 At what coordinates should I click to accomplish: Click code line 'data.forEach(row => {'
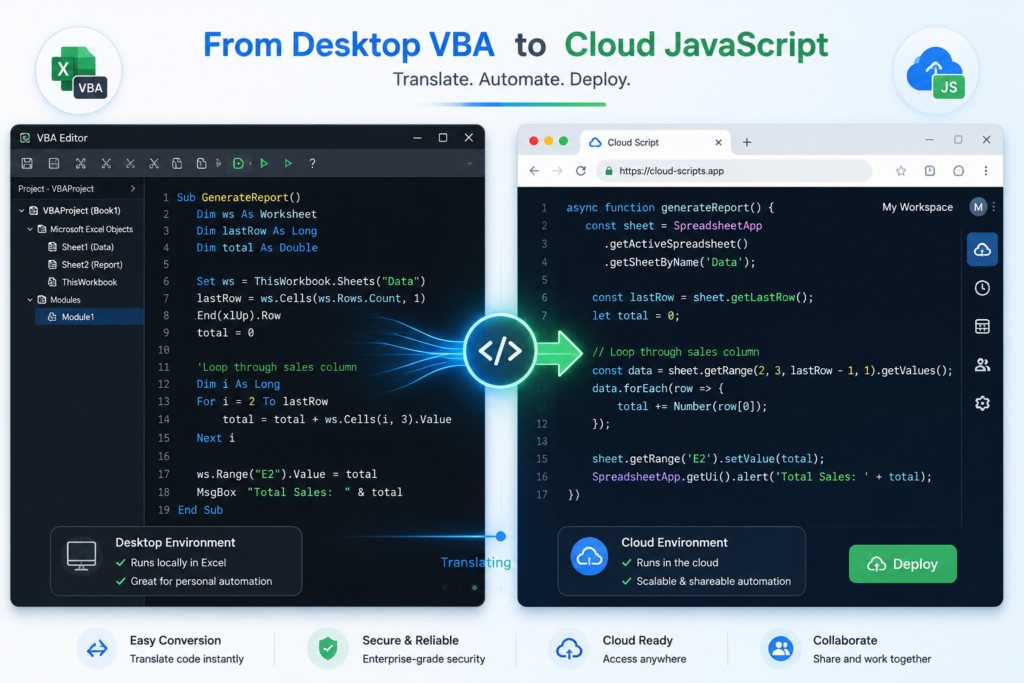pos(658,388)
